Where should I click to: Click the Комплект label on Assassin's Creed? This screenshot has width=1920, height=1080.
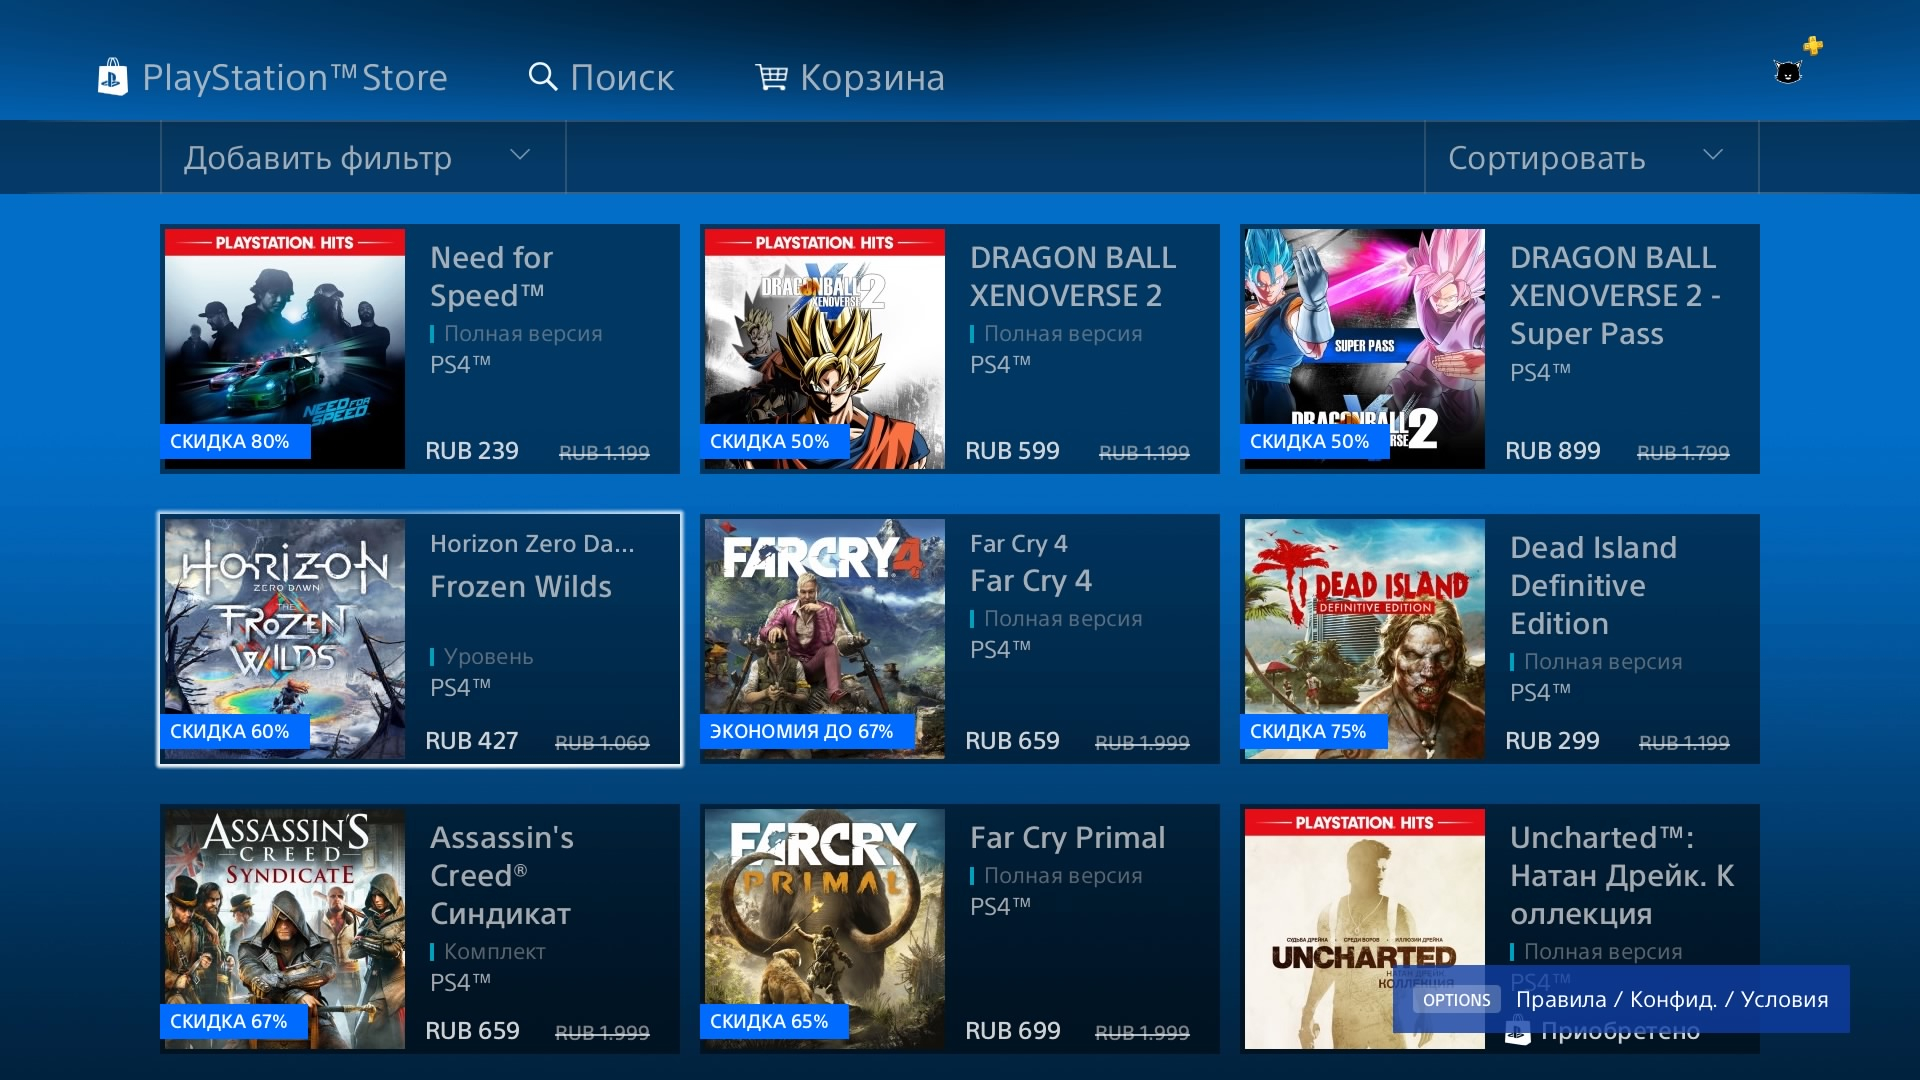tap(494, 952)
